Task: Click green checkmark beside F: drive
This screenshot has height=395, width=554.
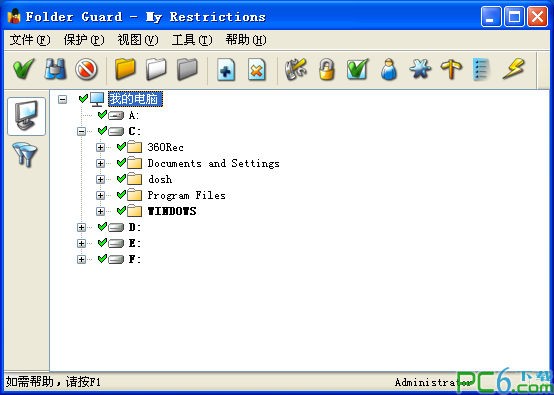Action: tap(102, 258)
